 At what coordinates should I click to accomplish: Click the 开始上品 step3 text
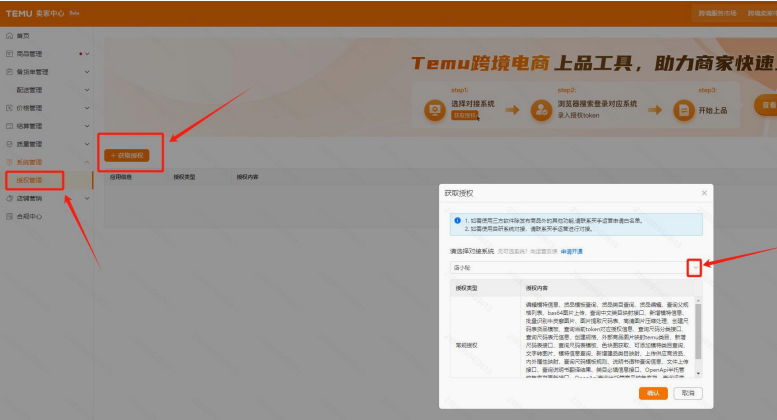(x=713, y=110)
